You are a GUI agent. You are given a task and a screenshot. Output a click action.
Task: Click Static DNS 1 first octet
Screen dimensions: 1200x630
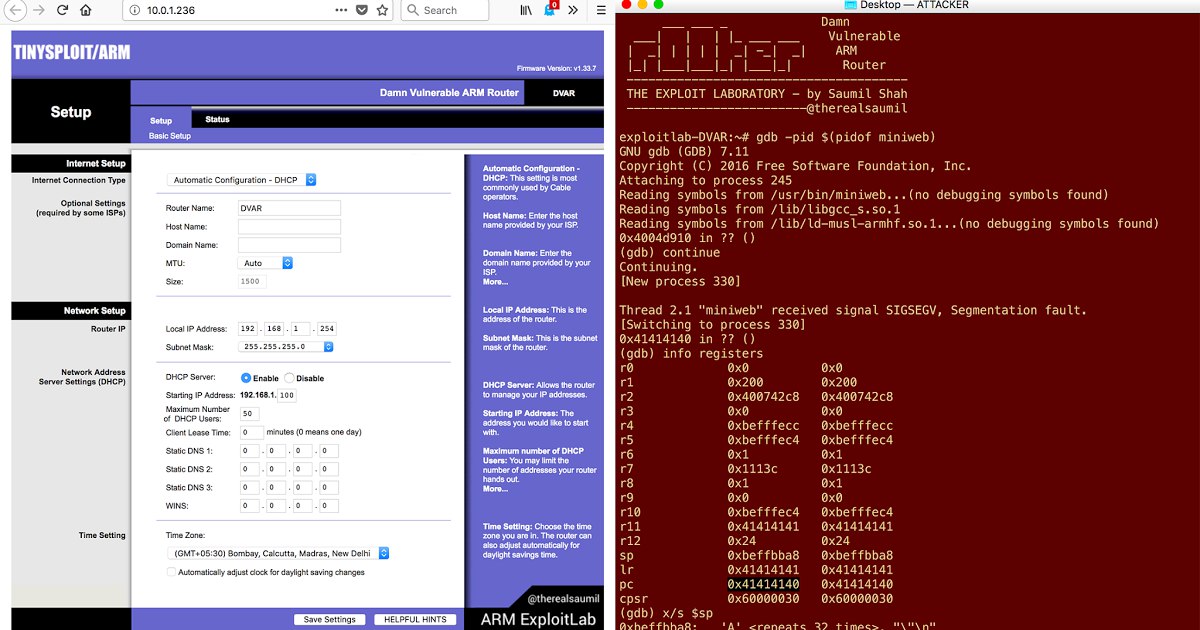click(x=249, y=451)
